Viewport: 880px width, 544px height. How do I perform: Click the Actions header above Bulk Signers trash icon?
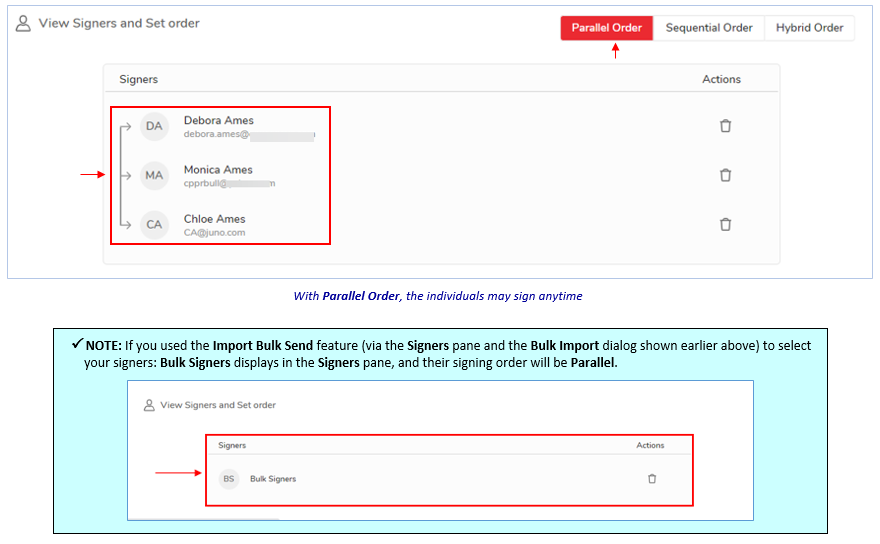tap(650, 445)
